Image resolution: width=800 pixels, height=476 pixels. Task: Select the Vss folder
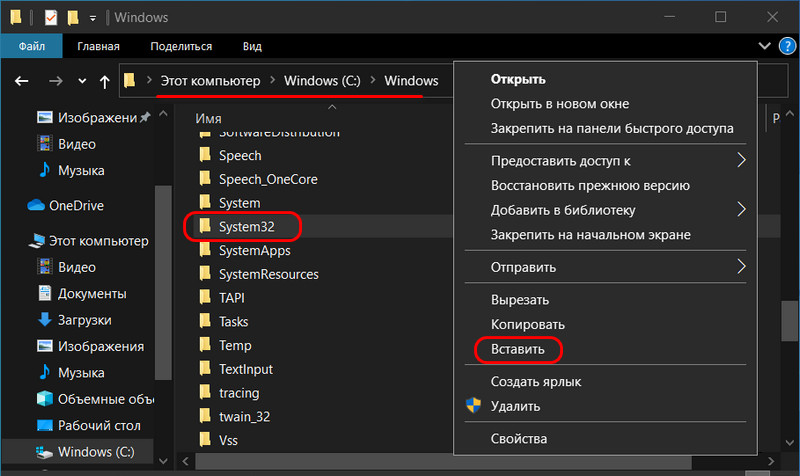[218, 440]
